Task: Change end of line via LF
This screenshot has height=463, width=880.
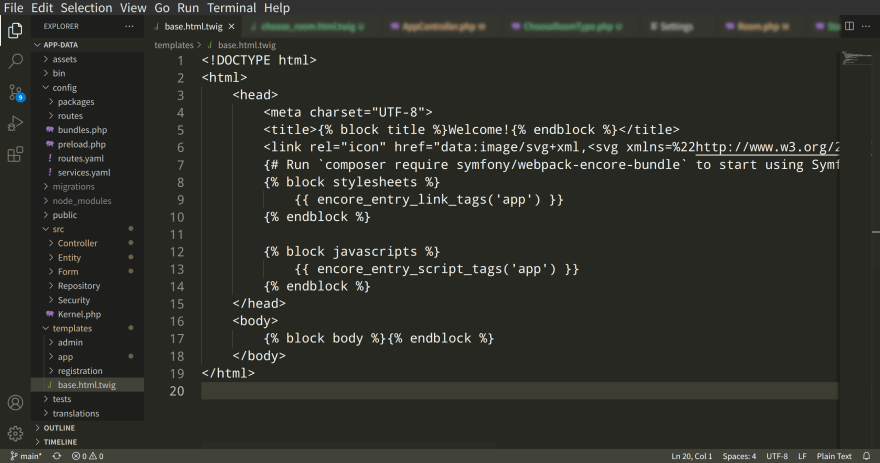Action: coord(803,456)
